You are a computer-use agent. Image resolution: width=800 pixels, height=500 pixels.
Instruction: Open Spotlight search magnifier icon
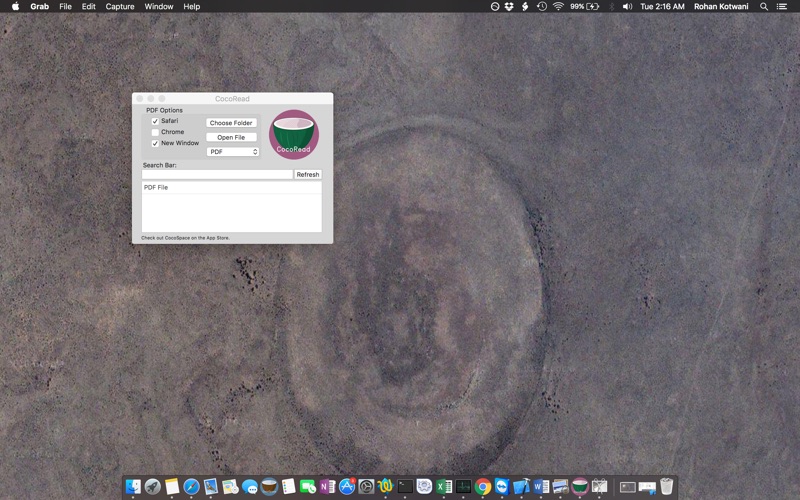click(x=764, y=6)
